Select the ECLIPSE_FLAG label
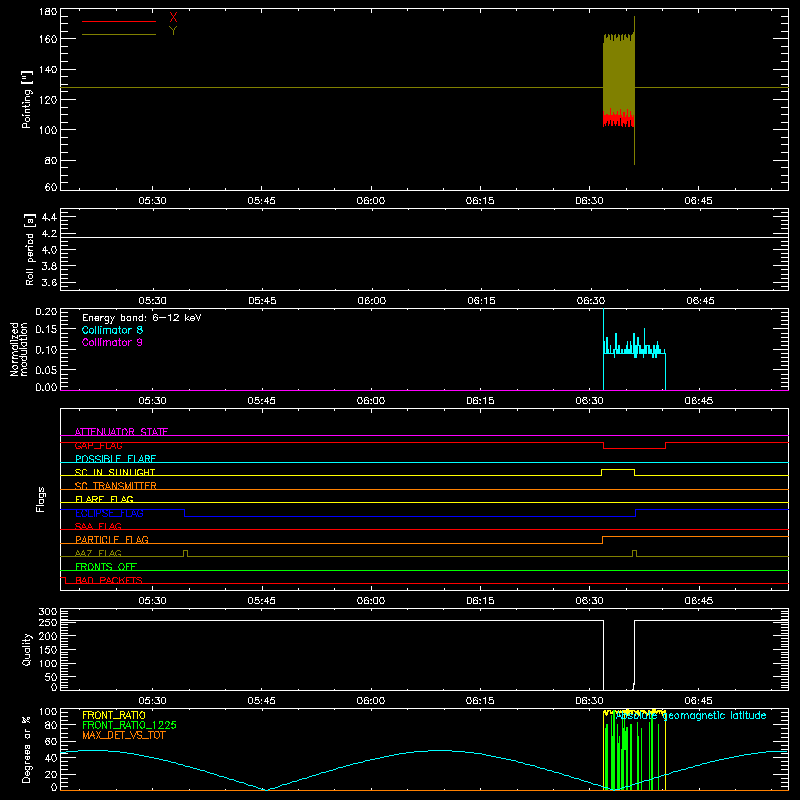Viewport: 800px width, 800px height. [x=109, y=513]
